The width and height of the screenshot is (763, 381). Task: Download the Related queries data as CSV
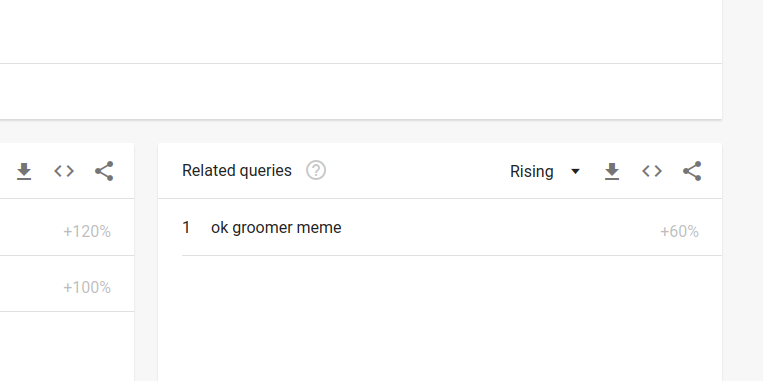click(612, 171)
